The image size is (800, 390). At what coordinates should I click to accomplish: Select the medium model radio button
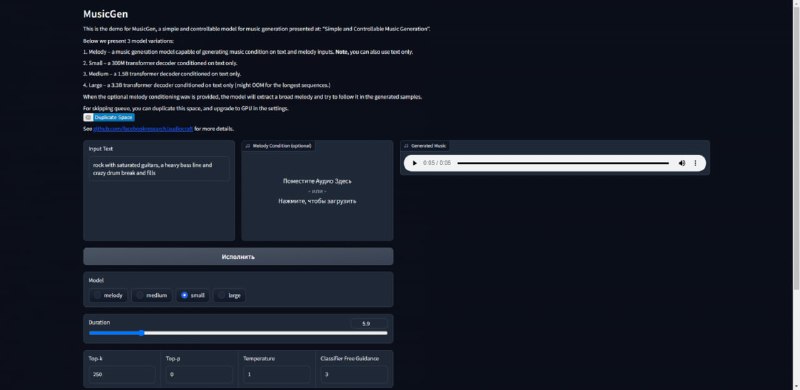139,295
